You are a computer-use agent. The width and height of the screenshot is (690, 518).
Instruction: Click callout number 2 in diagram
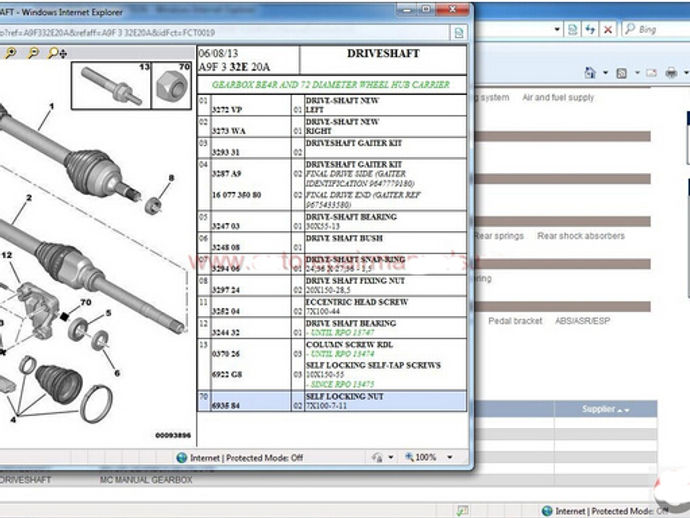29,198
